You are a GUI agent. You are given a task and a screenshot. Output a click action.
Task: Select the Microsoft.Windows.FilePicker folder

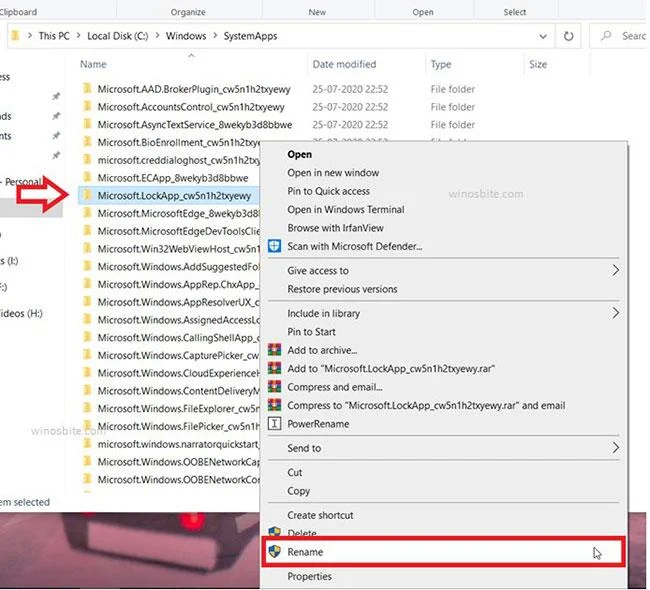pos(178,426)
